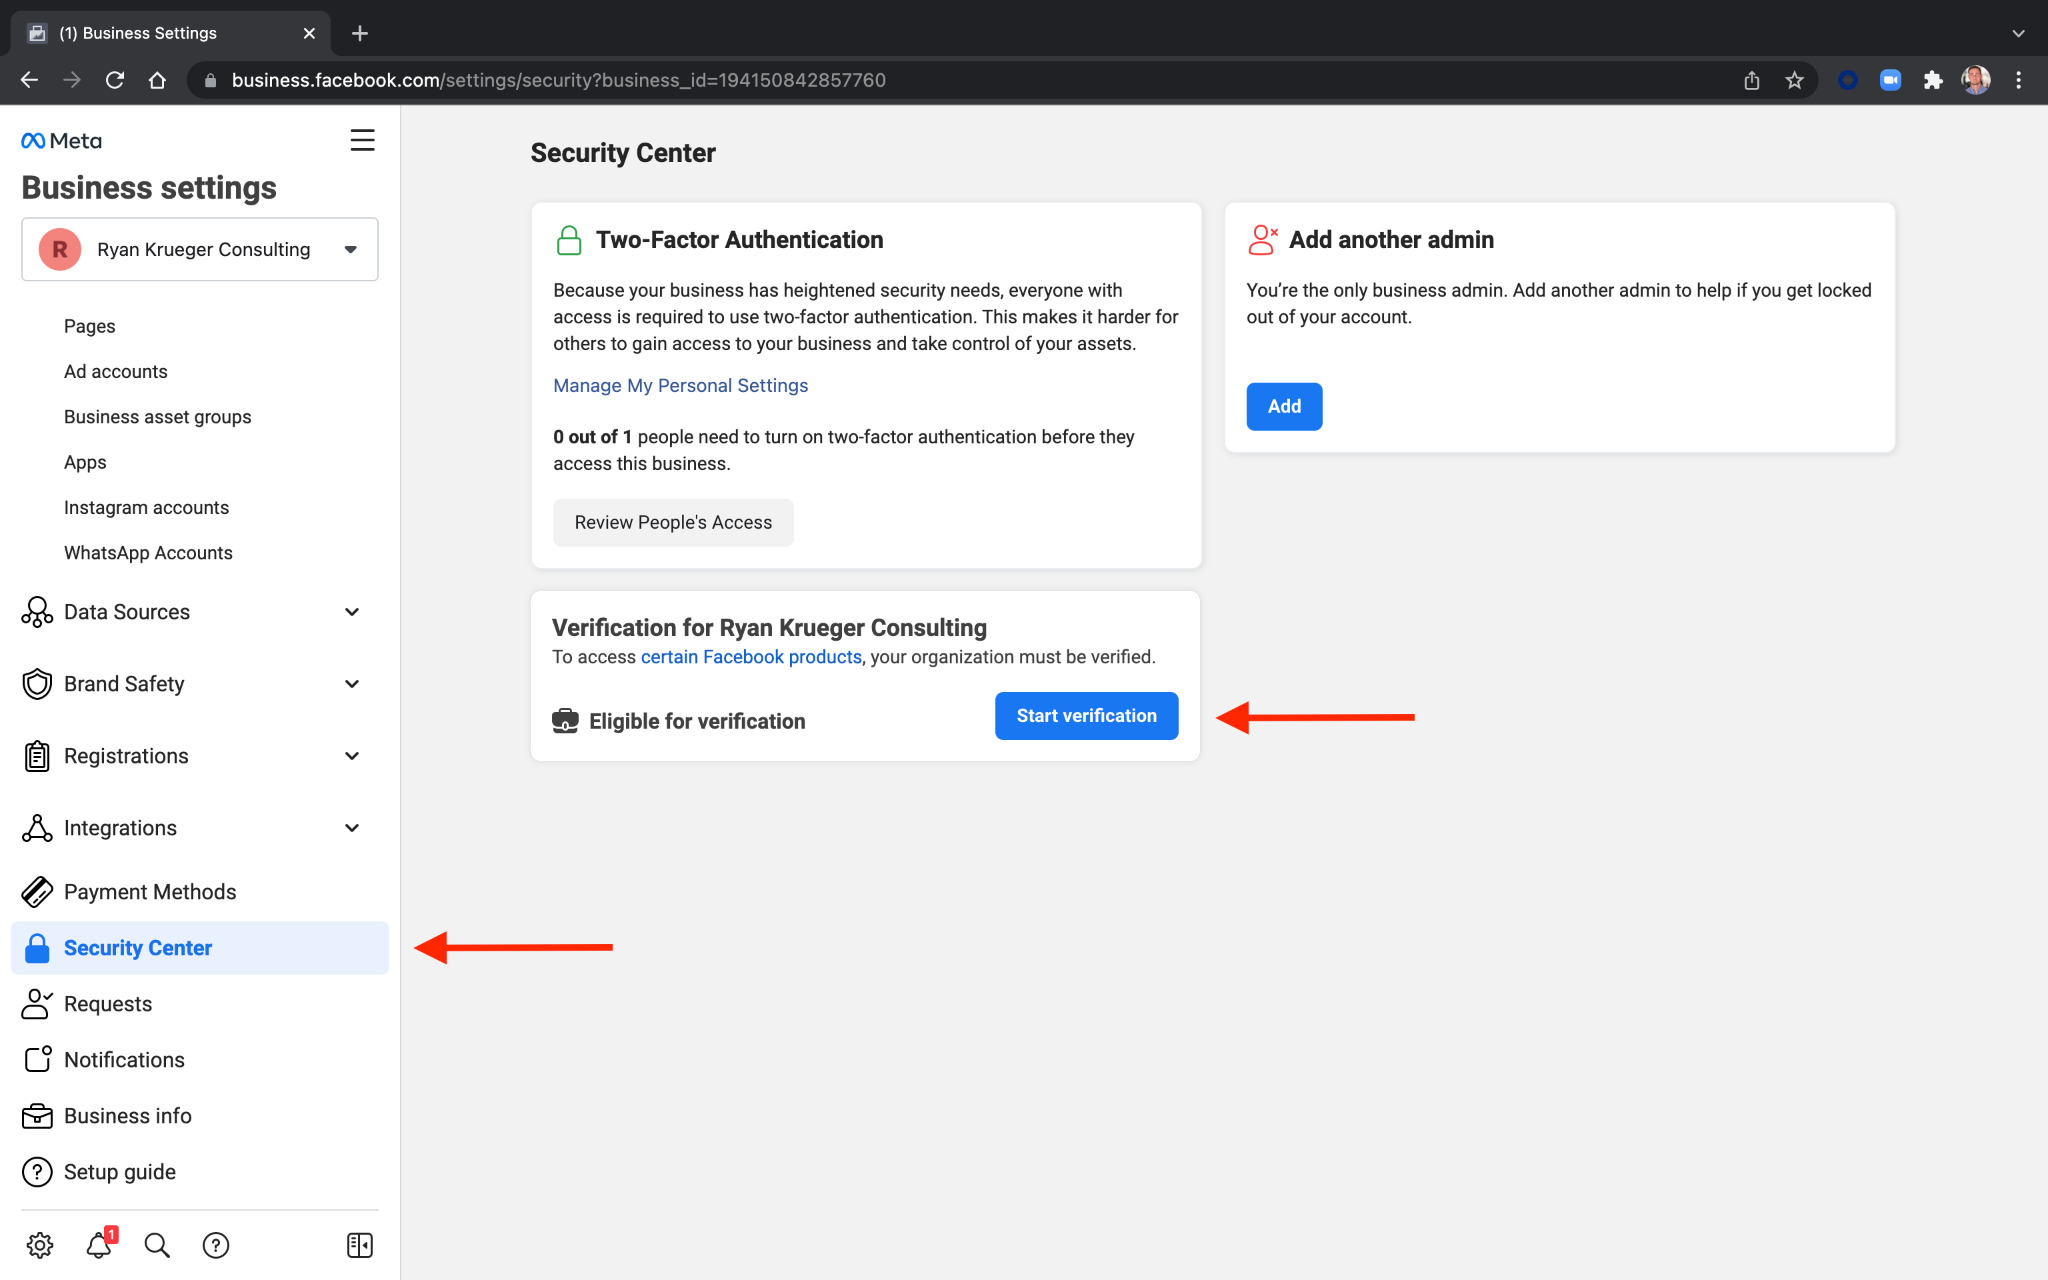Click the Data Sources icon

tap(37, 612)
